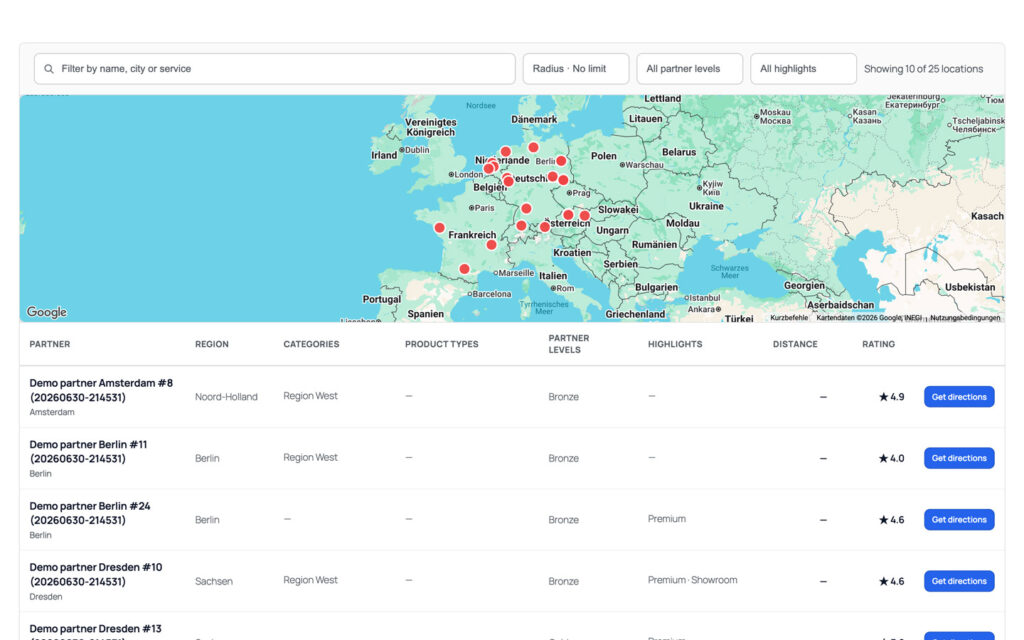The image size is (1024, 640).
Task: Get directions to Demo partner Dresden #10
Action: tap(959, 581)
